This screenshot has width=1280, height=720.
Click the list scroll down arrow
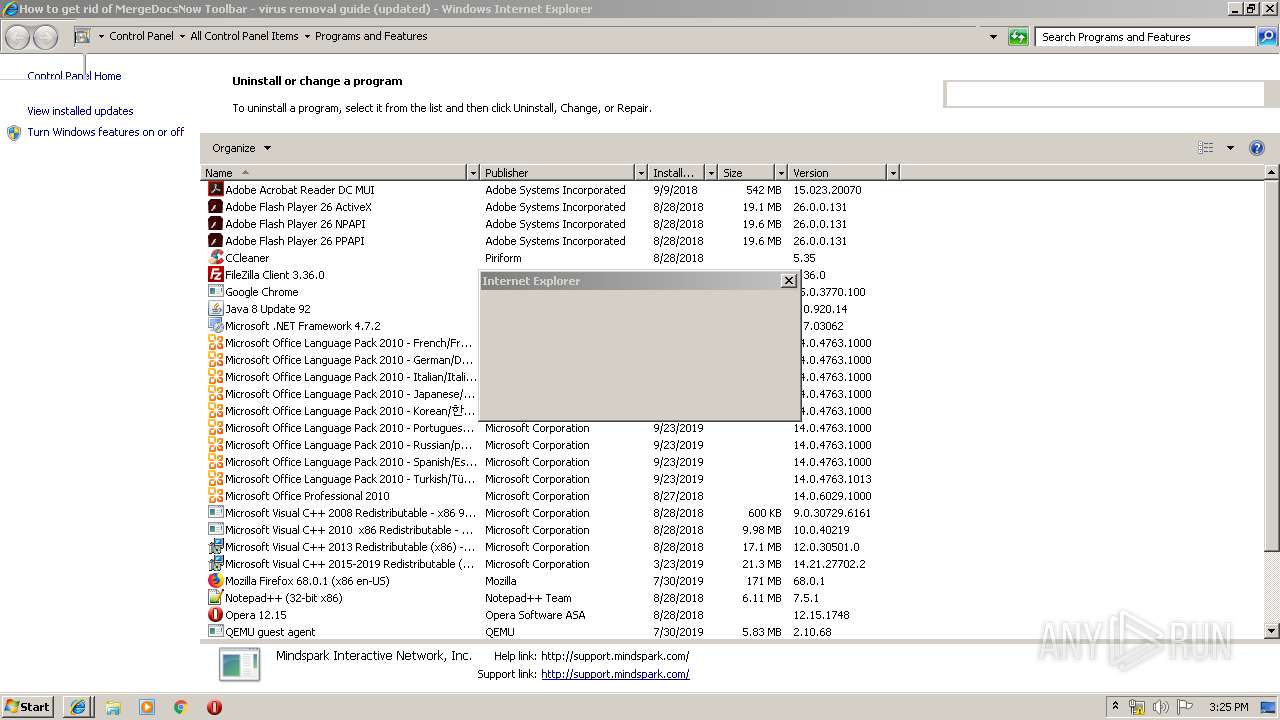tap(1272, 631)
